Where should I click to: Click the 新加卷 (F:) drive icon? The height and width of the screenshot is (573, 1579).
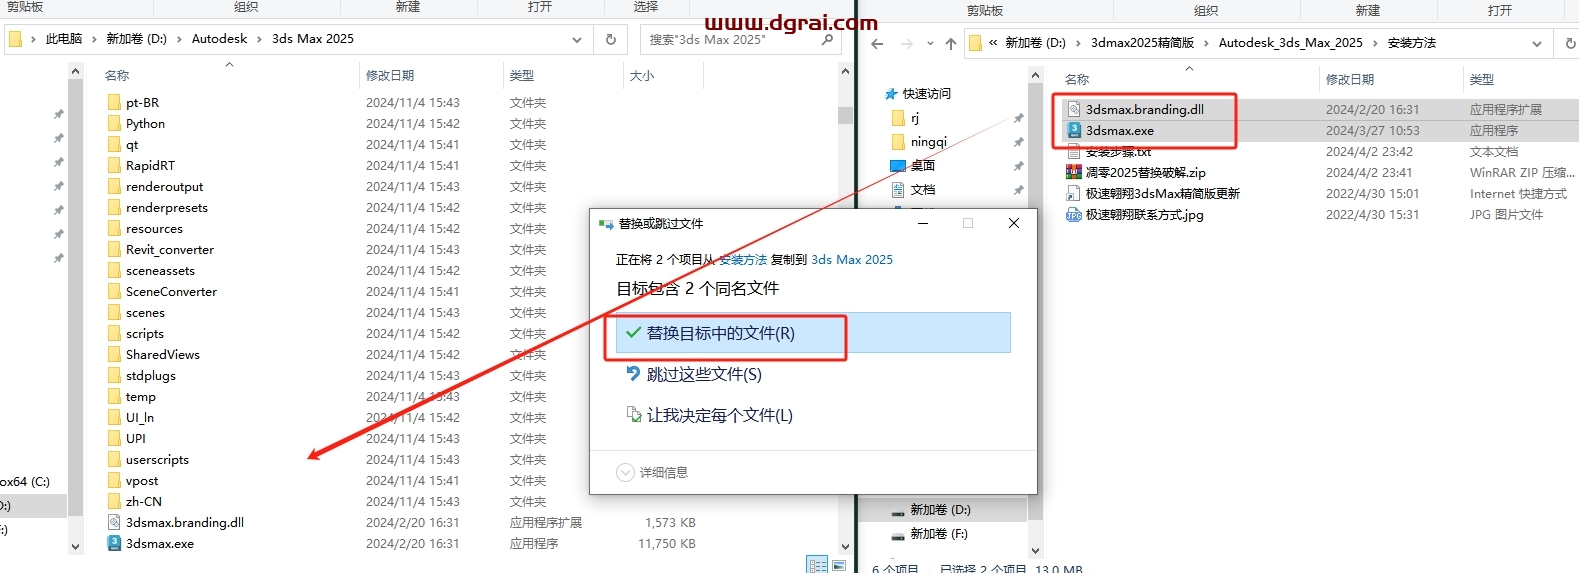[897, 534]
